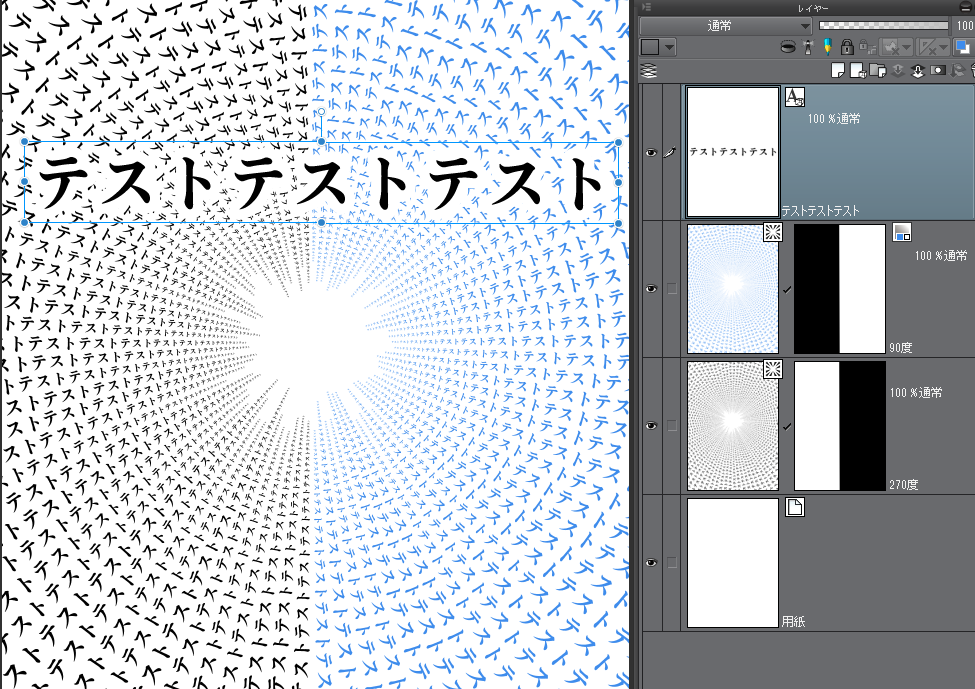Click the ruler display range icon
Image resolution: width=975 pixels, height=689 pixels.
click(x=928, y=47)
